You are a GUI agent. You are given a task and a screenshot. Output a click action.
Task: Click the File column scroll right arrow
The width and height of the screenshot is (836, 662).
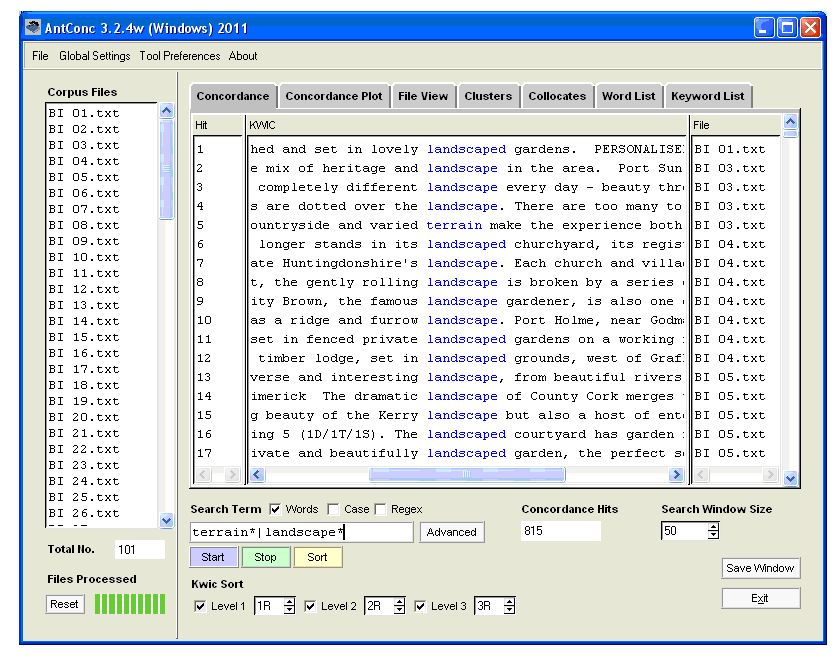pos(769,474)
